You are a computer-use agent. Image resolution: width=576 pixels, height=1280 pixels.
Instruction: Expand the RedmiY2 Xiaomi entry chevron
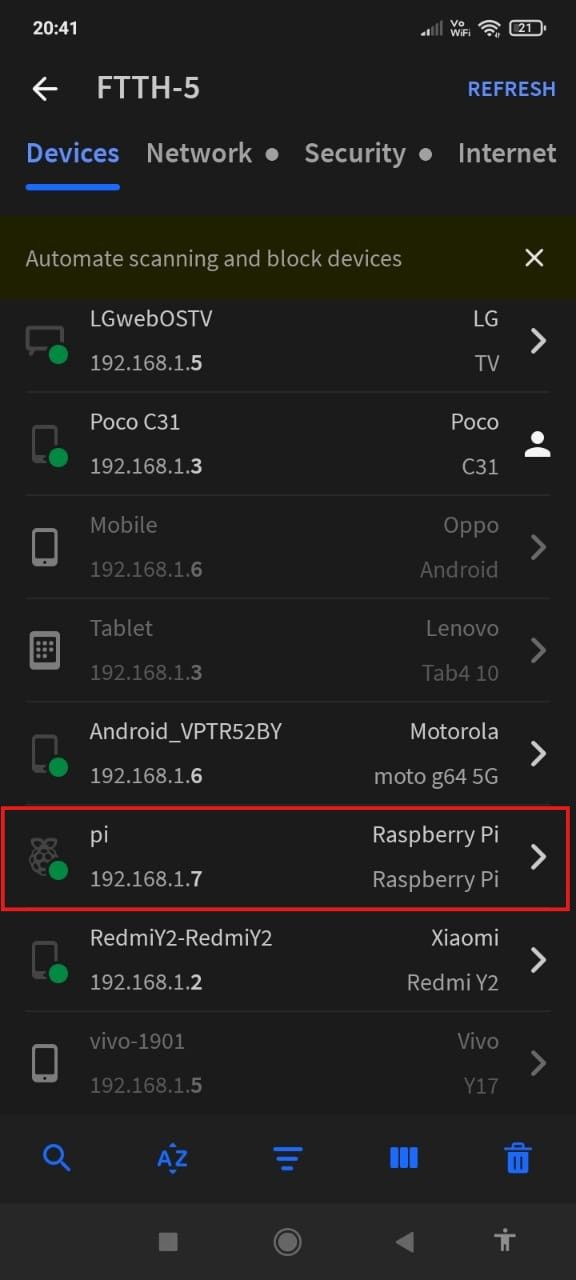(x=538, y=959)
